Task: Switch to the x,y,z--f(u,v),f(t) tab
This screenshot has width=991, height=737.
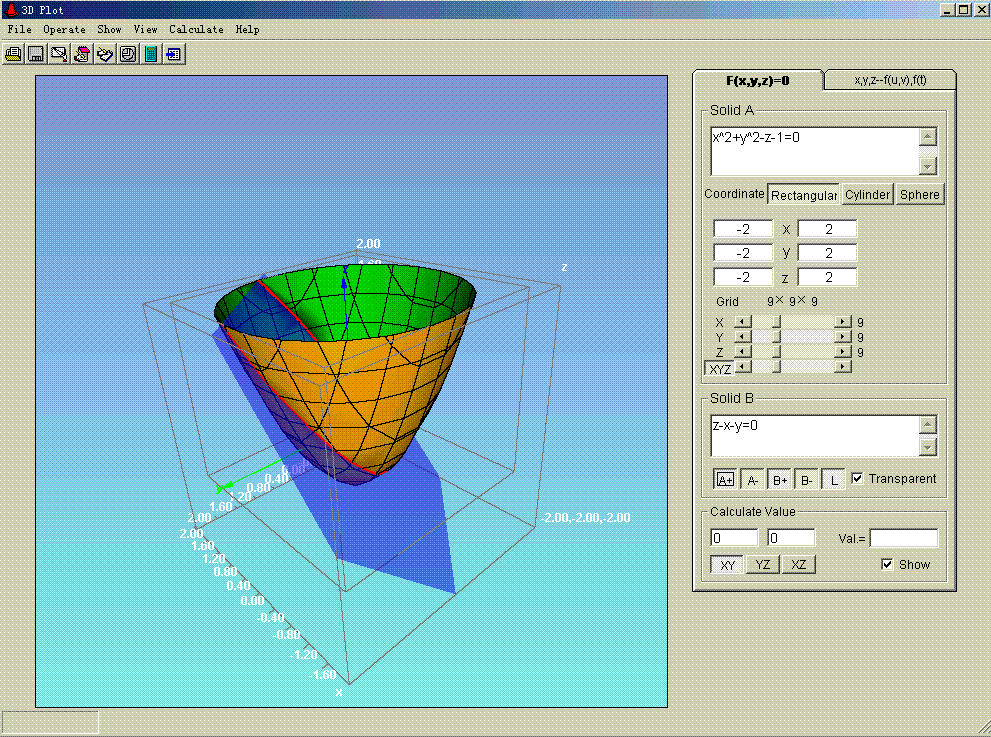Action: [x=890, y=80]
